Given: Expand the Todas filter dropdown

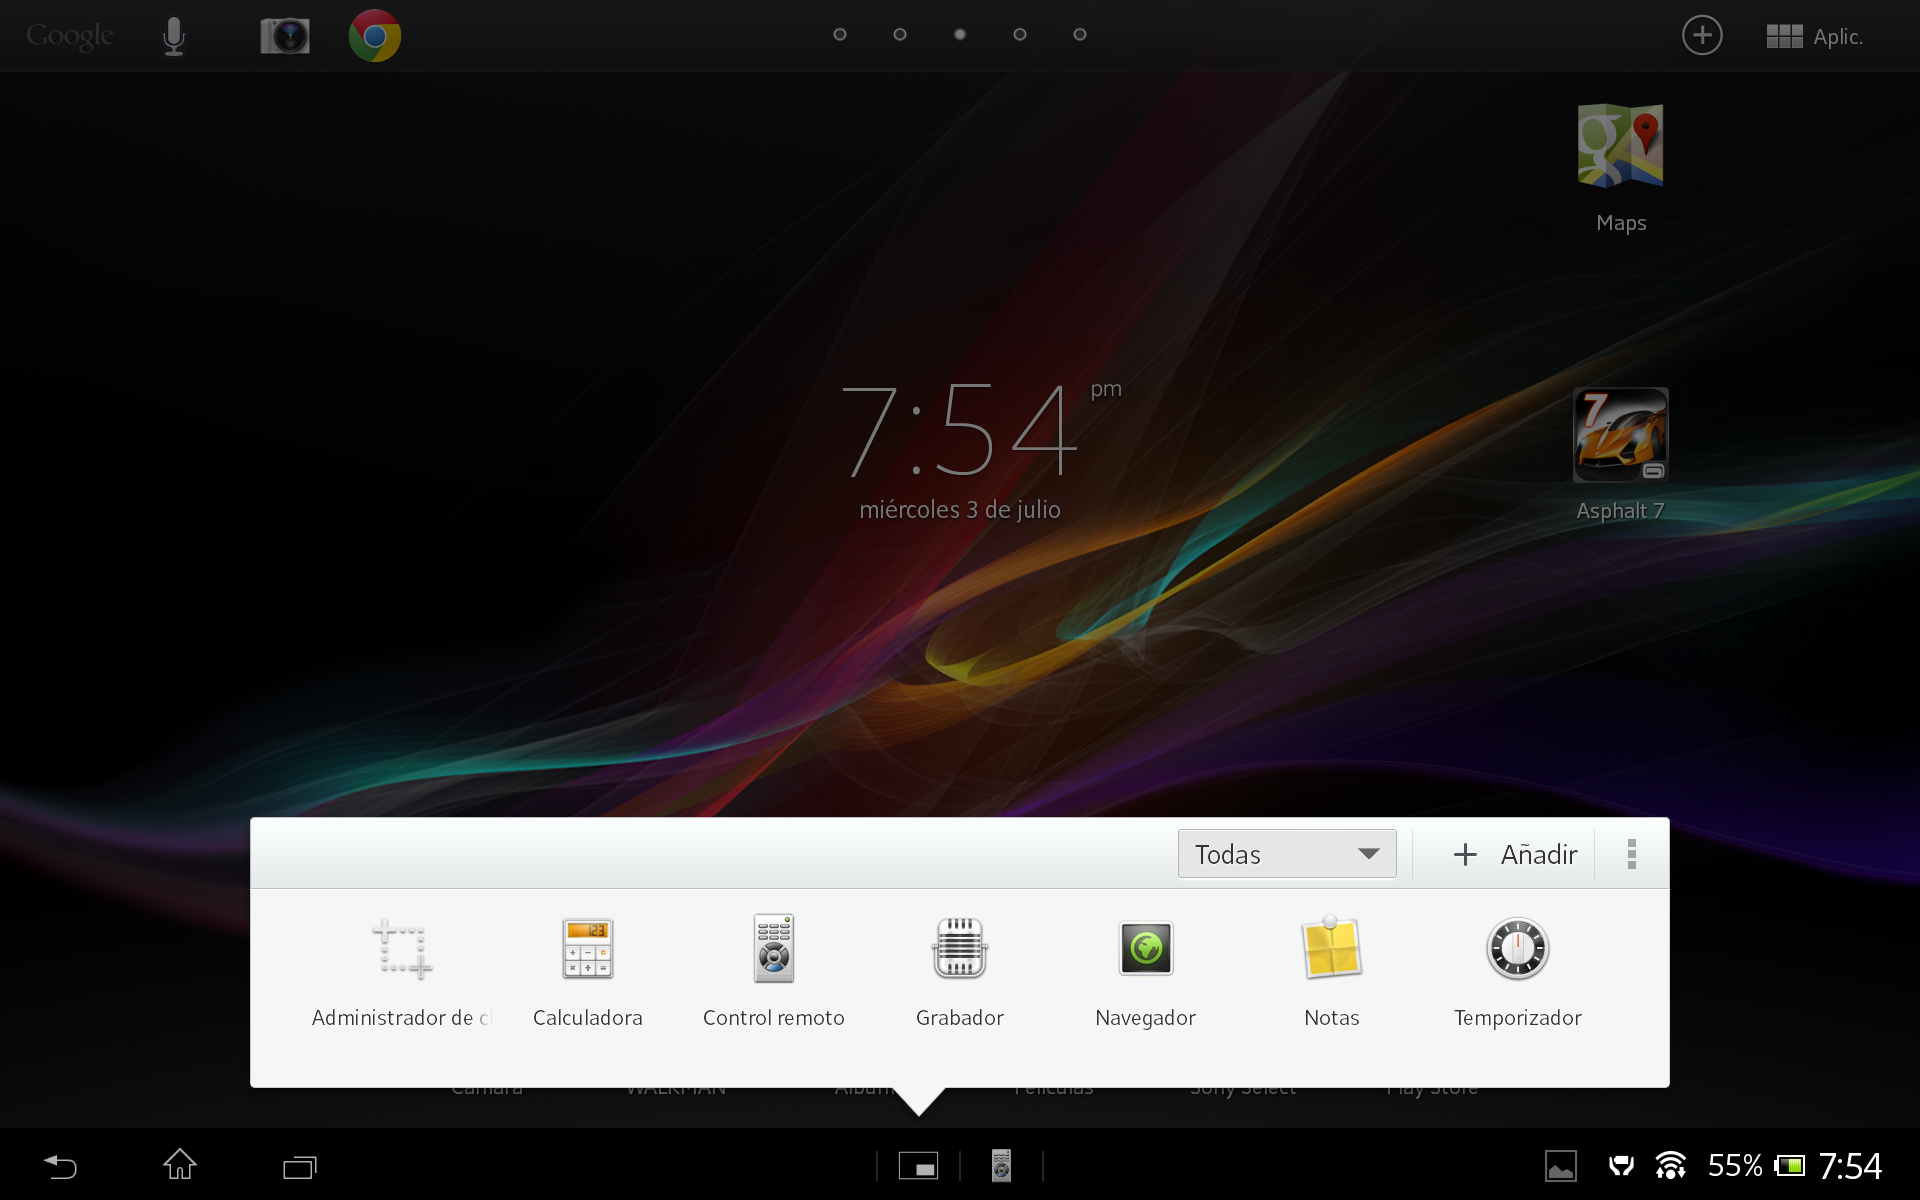Looking at the screenshot, I should [1286, 854].
